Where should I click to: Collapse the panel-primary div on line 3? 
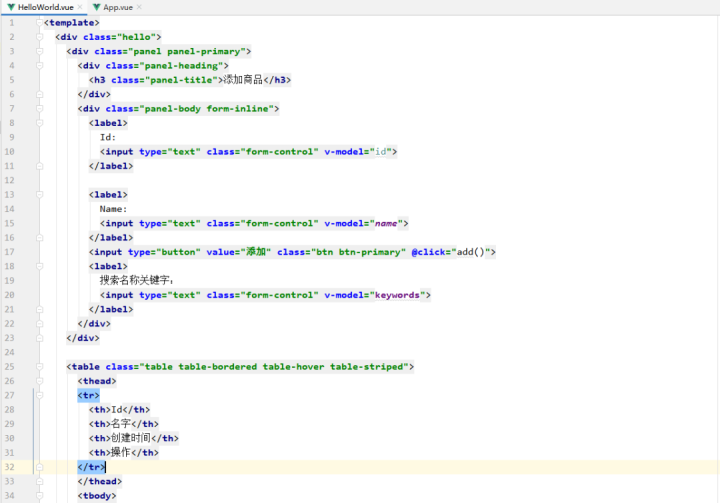click(39, 51)
